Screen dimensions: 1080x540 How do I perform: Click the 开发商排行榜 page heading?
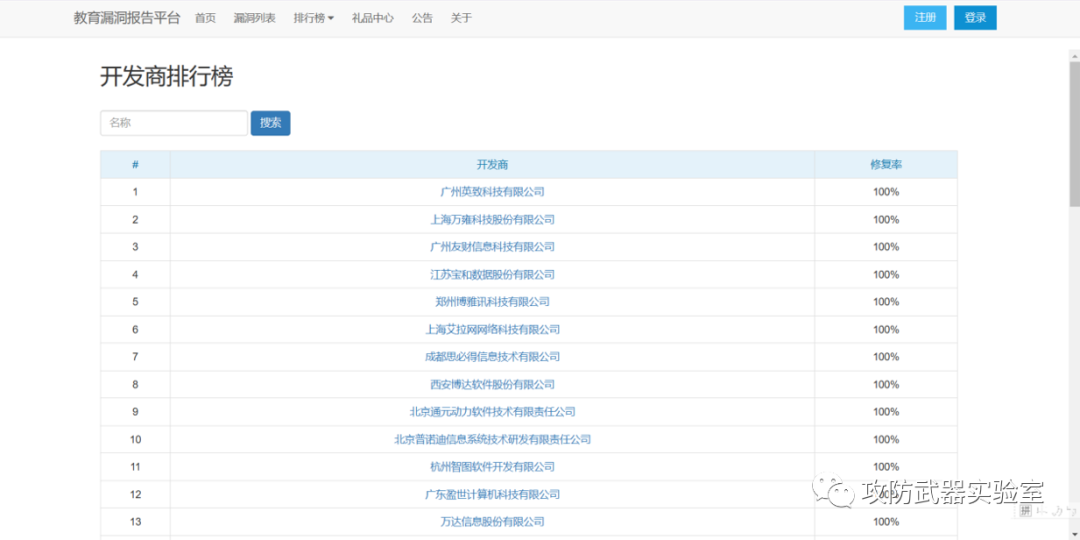[167, 77]
